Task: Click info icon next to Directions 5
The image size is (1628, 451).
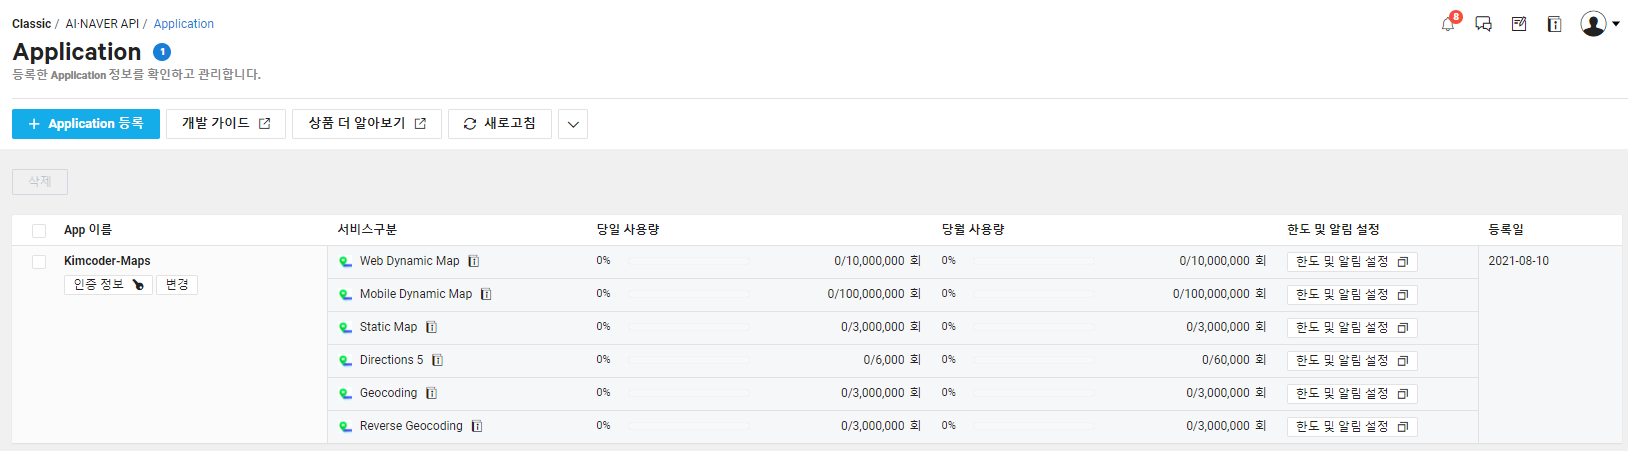Action: (438, 360)
